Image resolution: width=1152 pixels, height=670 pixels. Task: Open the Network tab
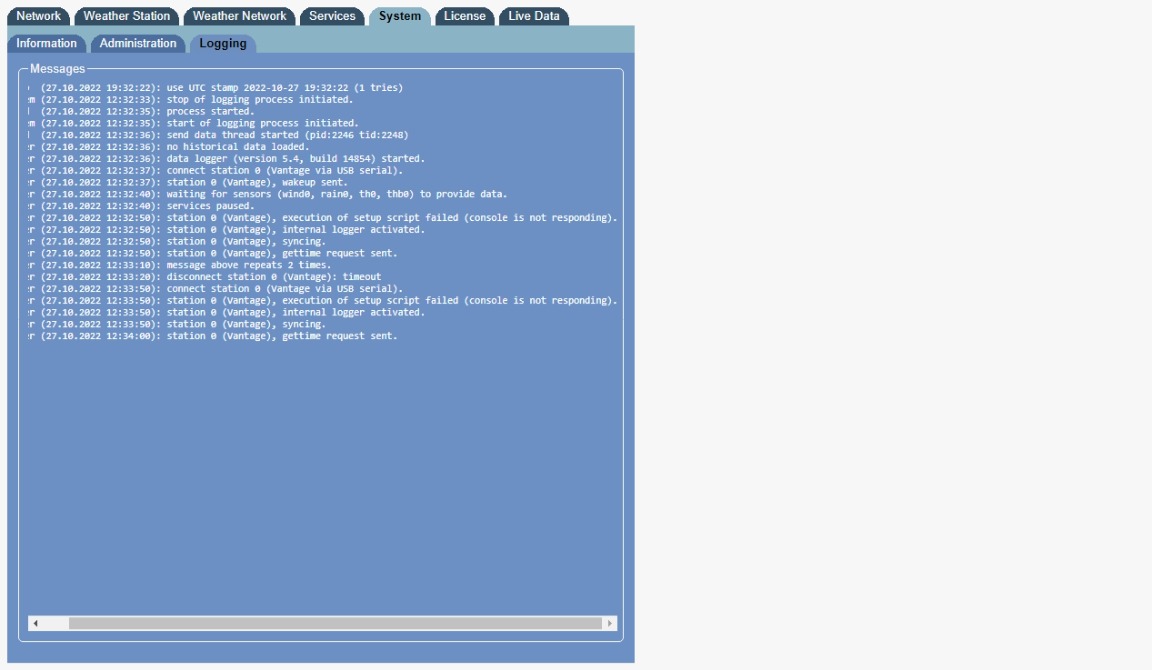[39, 16]
